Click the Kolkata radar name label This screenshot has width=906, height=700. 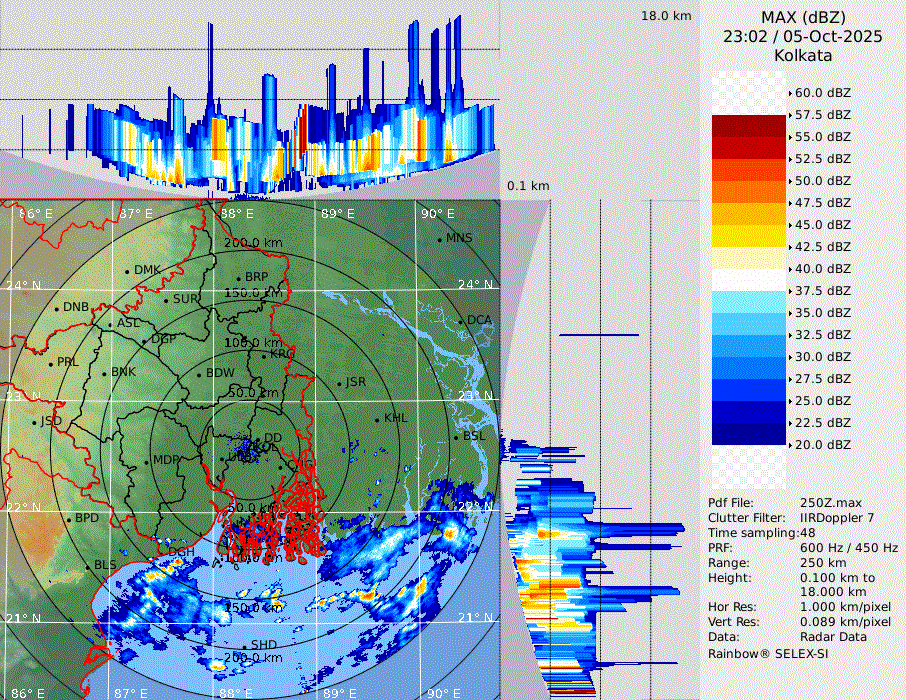click(803, 55)
